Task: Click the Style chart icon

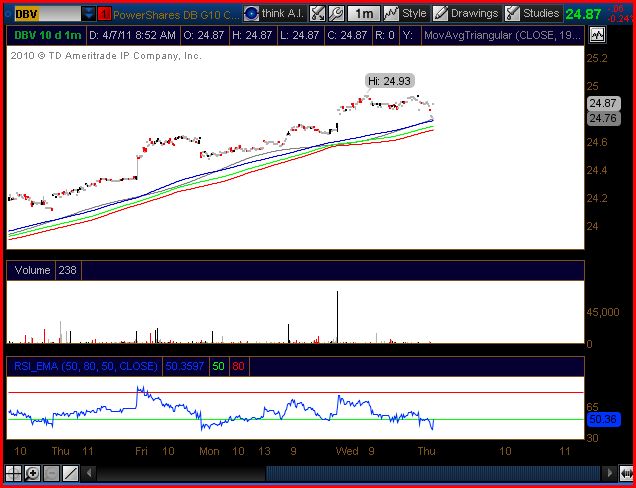Action: 391,14
